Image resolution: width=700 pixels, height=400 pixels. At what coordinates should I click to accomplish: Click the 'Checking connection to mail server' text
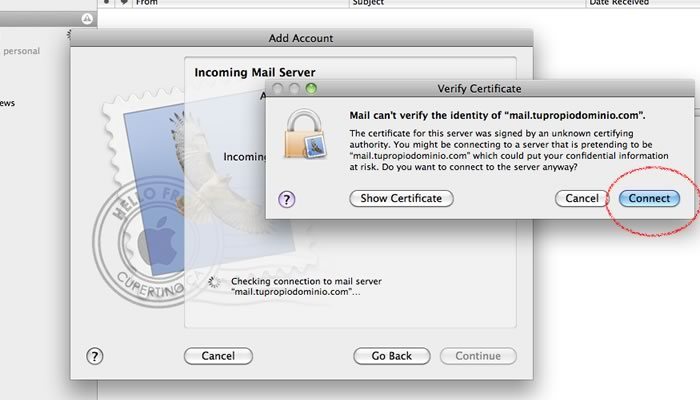point(306,286)
